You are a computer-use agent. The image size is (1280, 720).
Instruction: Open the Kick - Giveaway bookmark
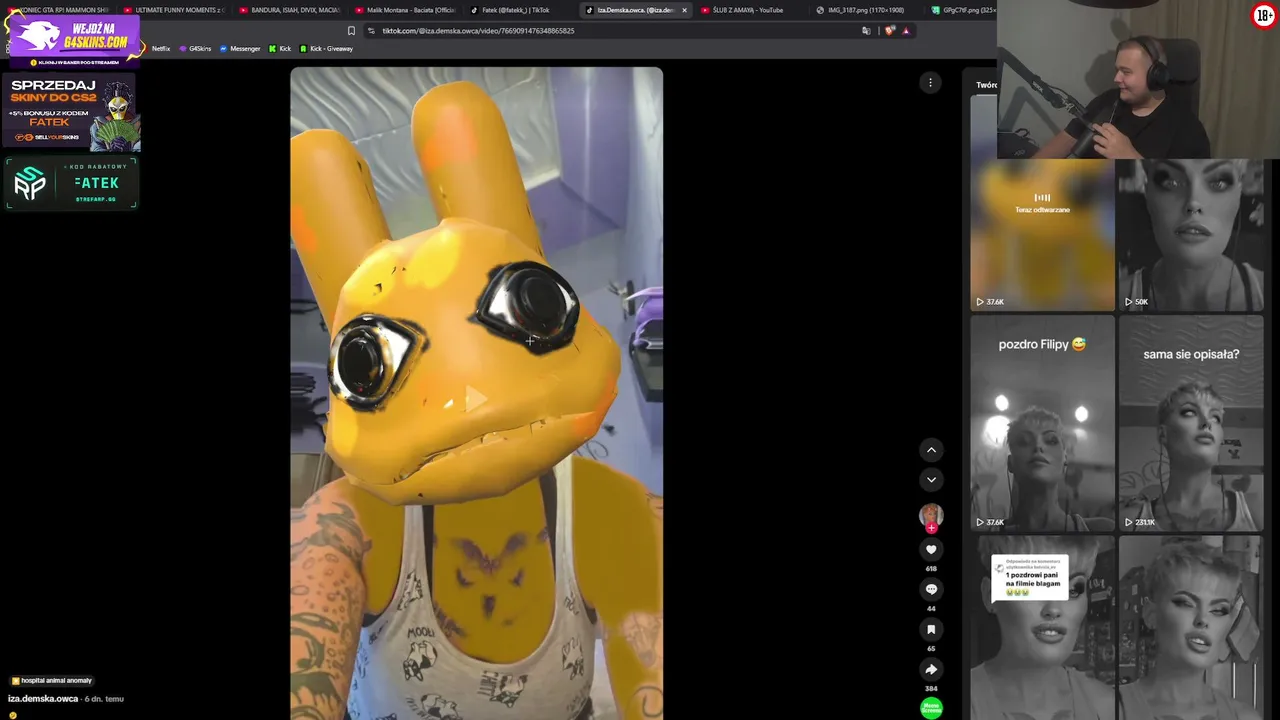(326, 49)
